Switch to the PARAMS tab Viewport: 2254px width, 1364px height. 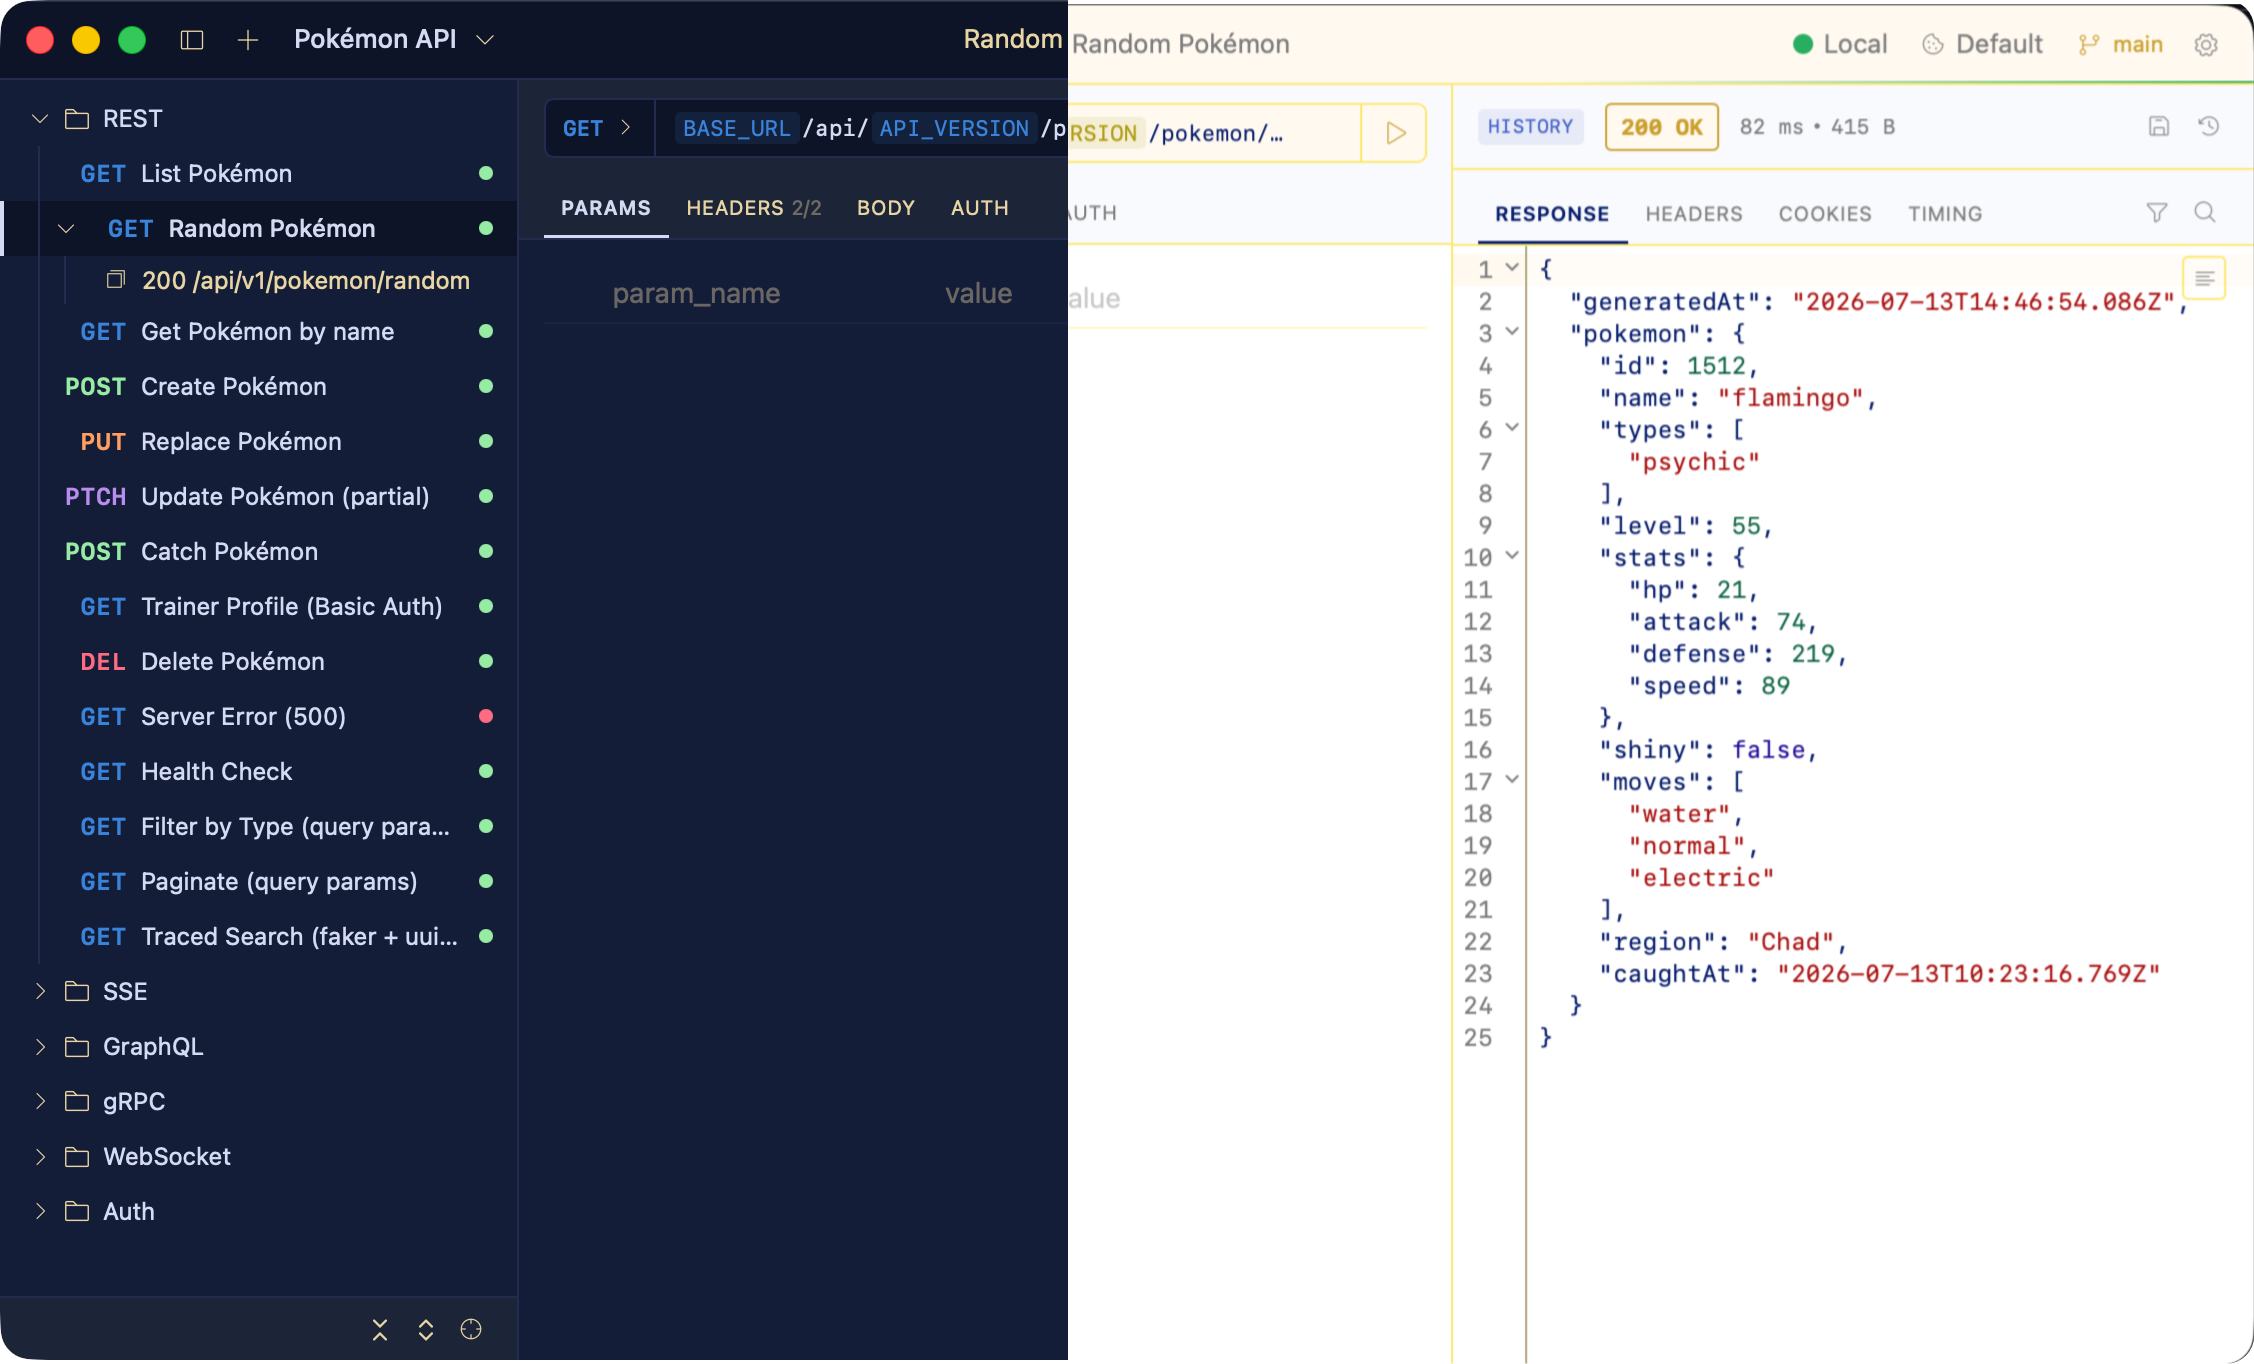point(606,208)
